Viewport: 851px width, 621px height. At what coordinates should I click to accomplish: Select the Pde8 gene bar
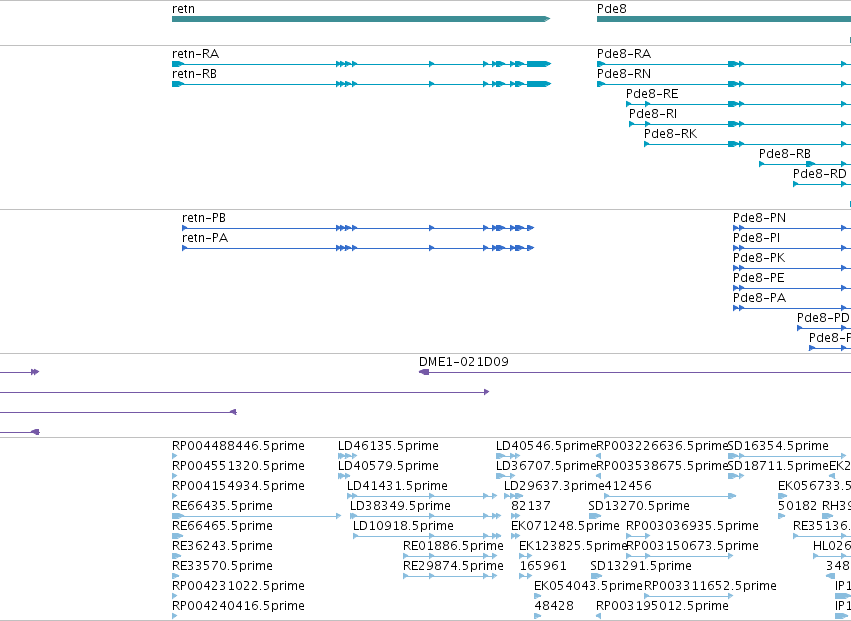(724, 19)
